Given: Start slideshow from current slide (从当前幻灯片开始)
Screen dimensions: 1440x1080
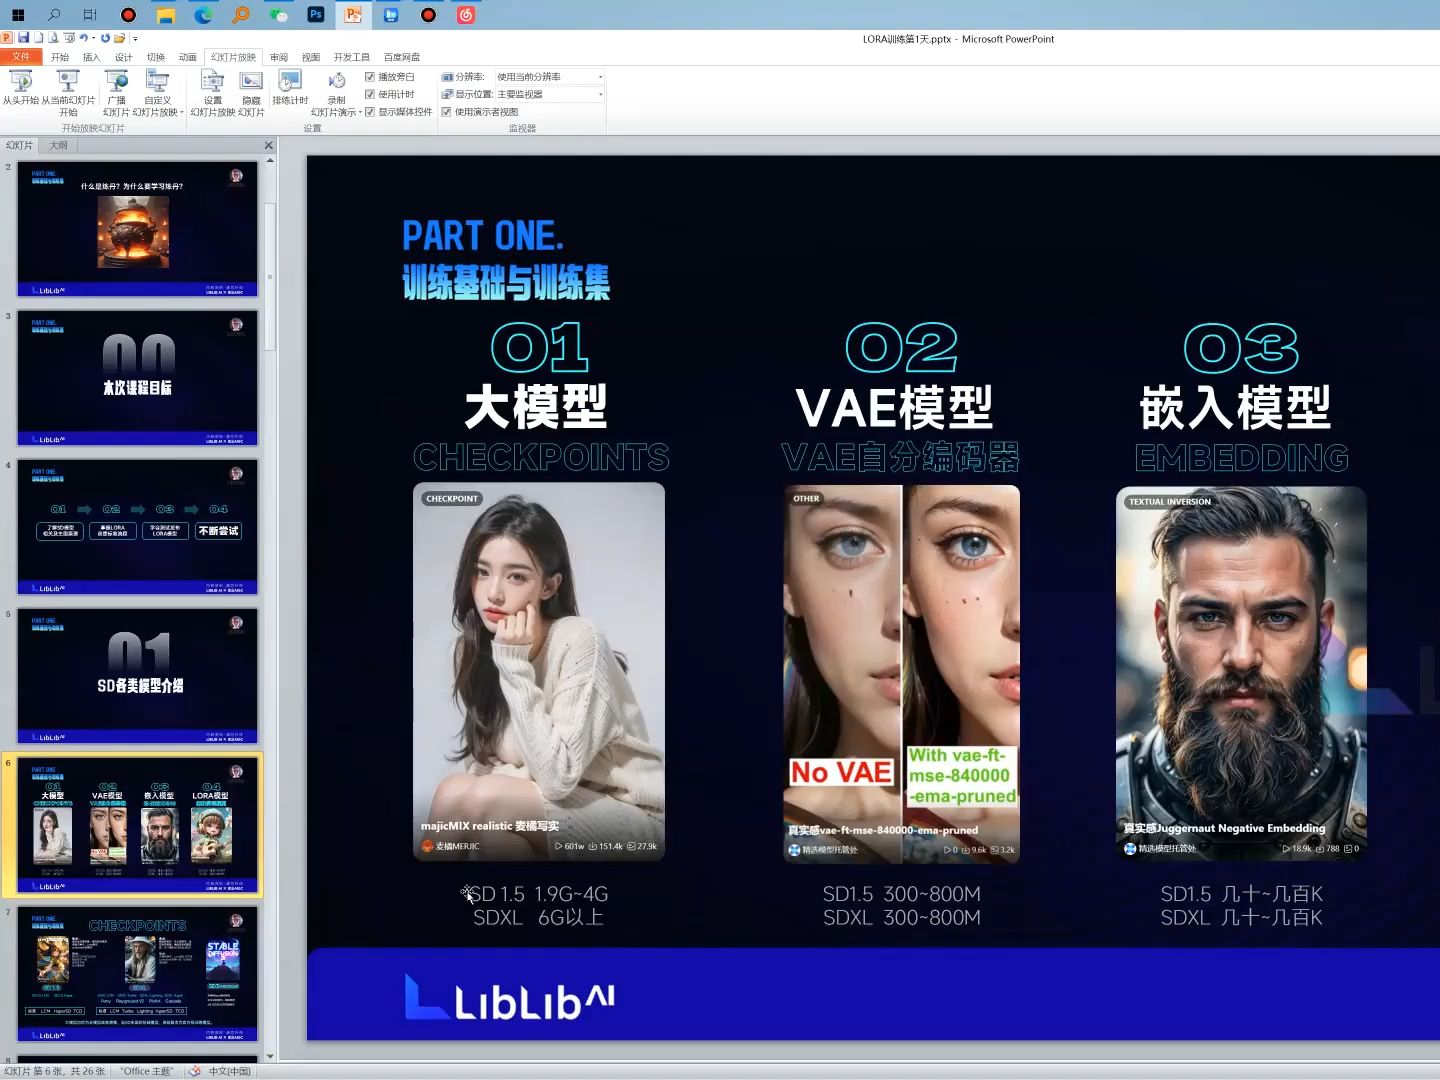Looking at the screenshot, I should click(68, 93).
